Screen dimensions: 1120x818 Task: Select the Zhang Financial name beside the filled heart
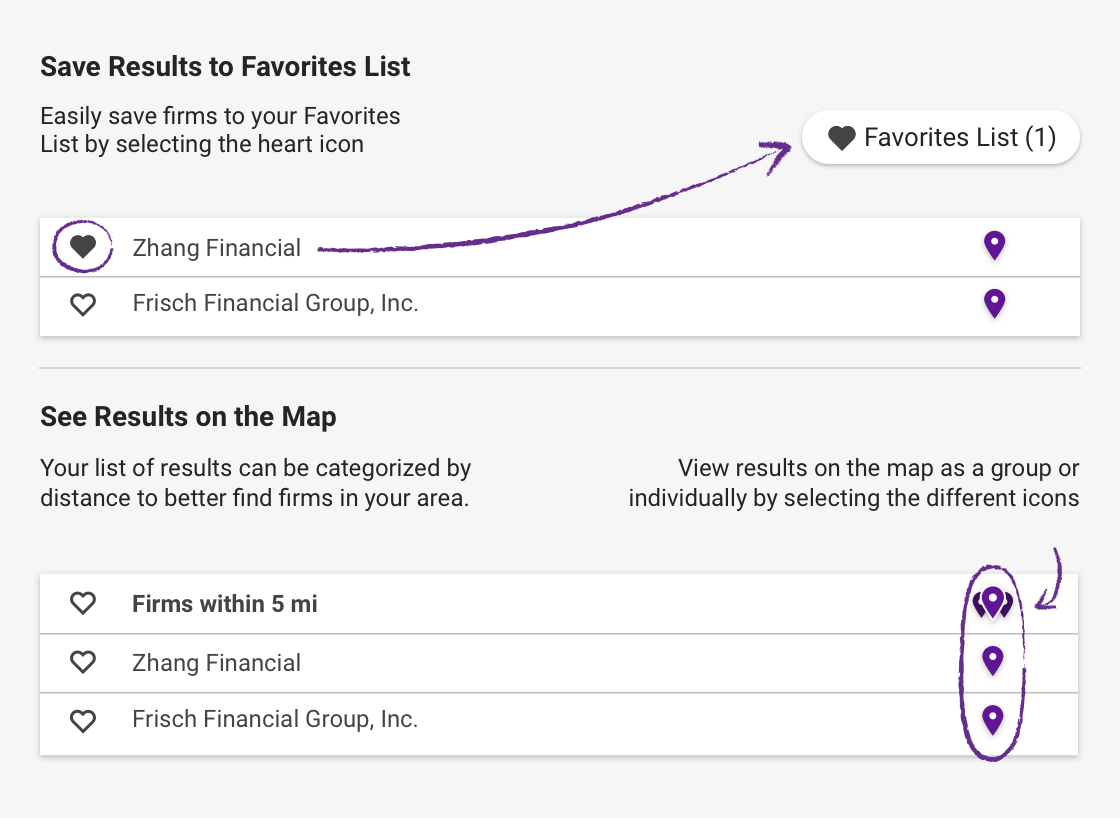[216, 248]
